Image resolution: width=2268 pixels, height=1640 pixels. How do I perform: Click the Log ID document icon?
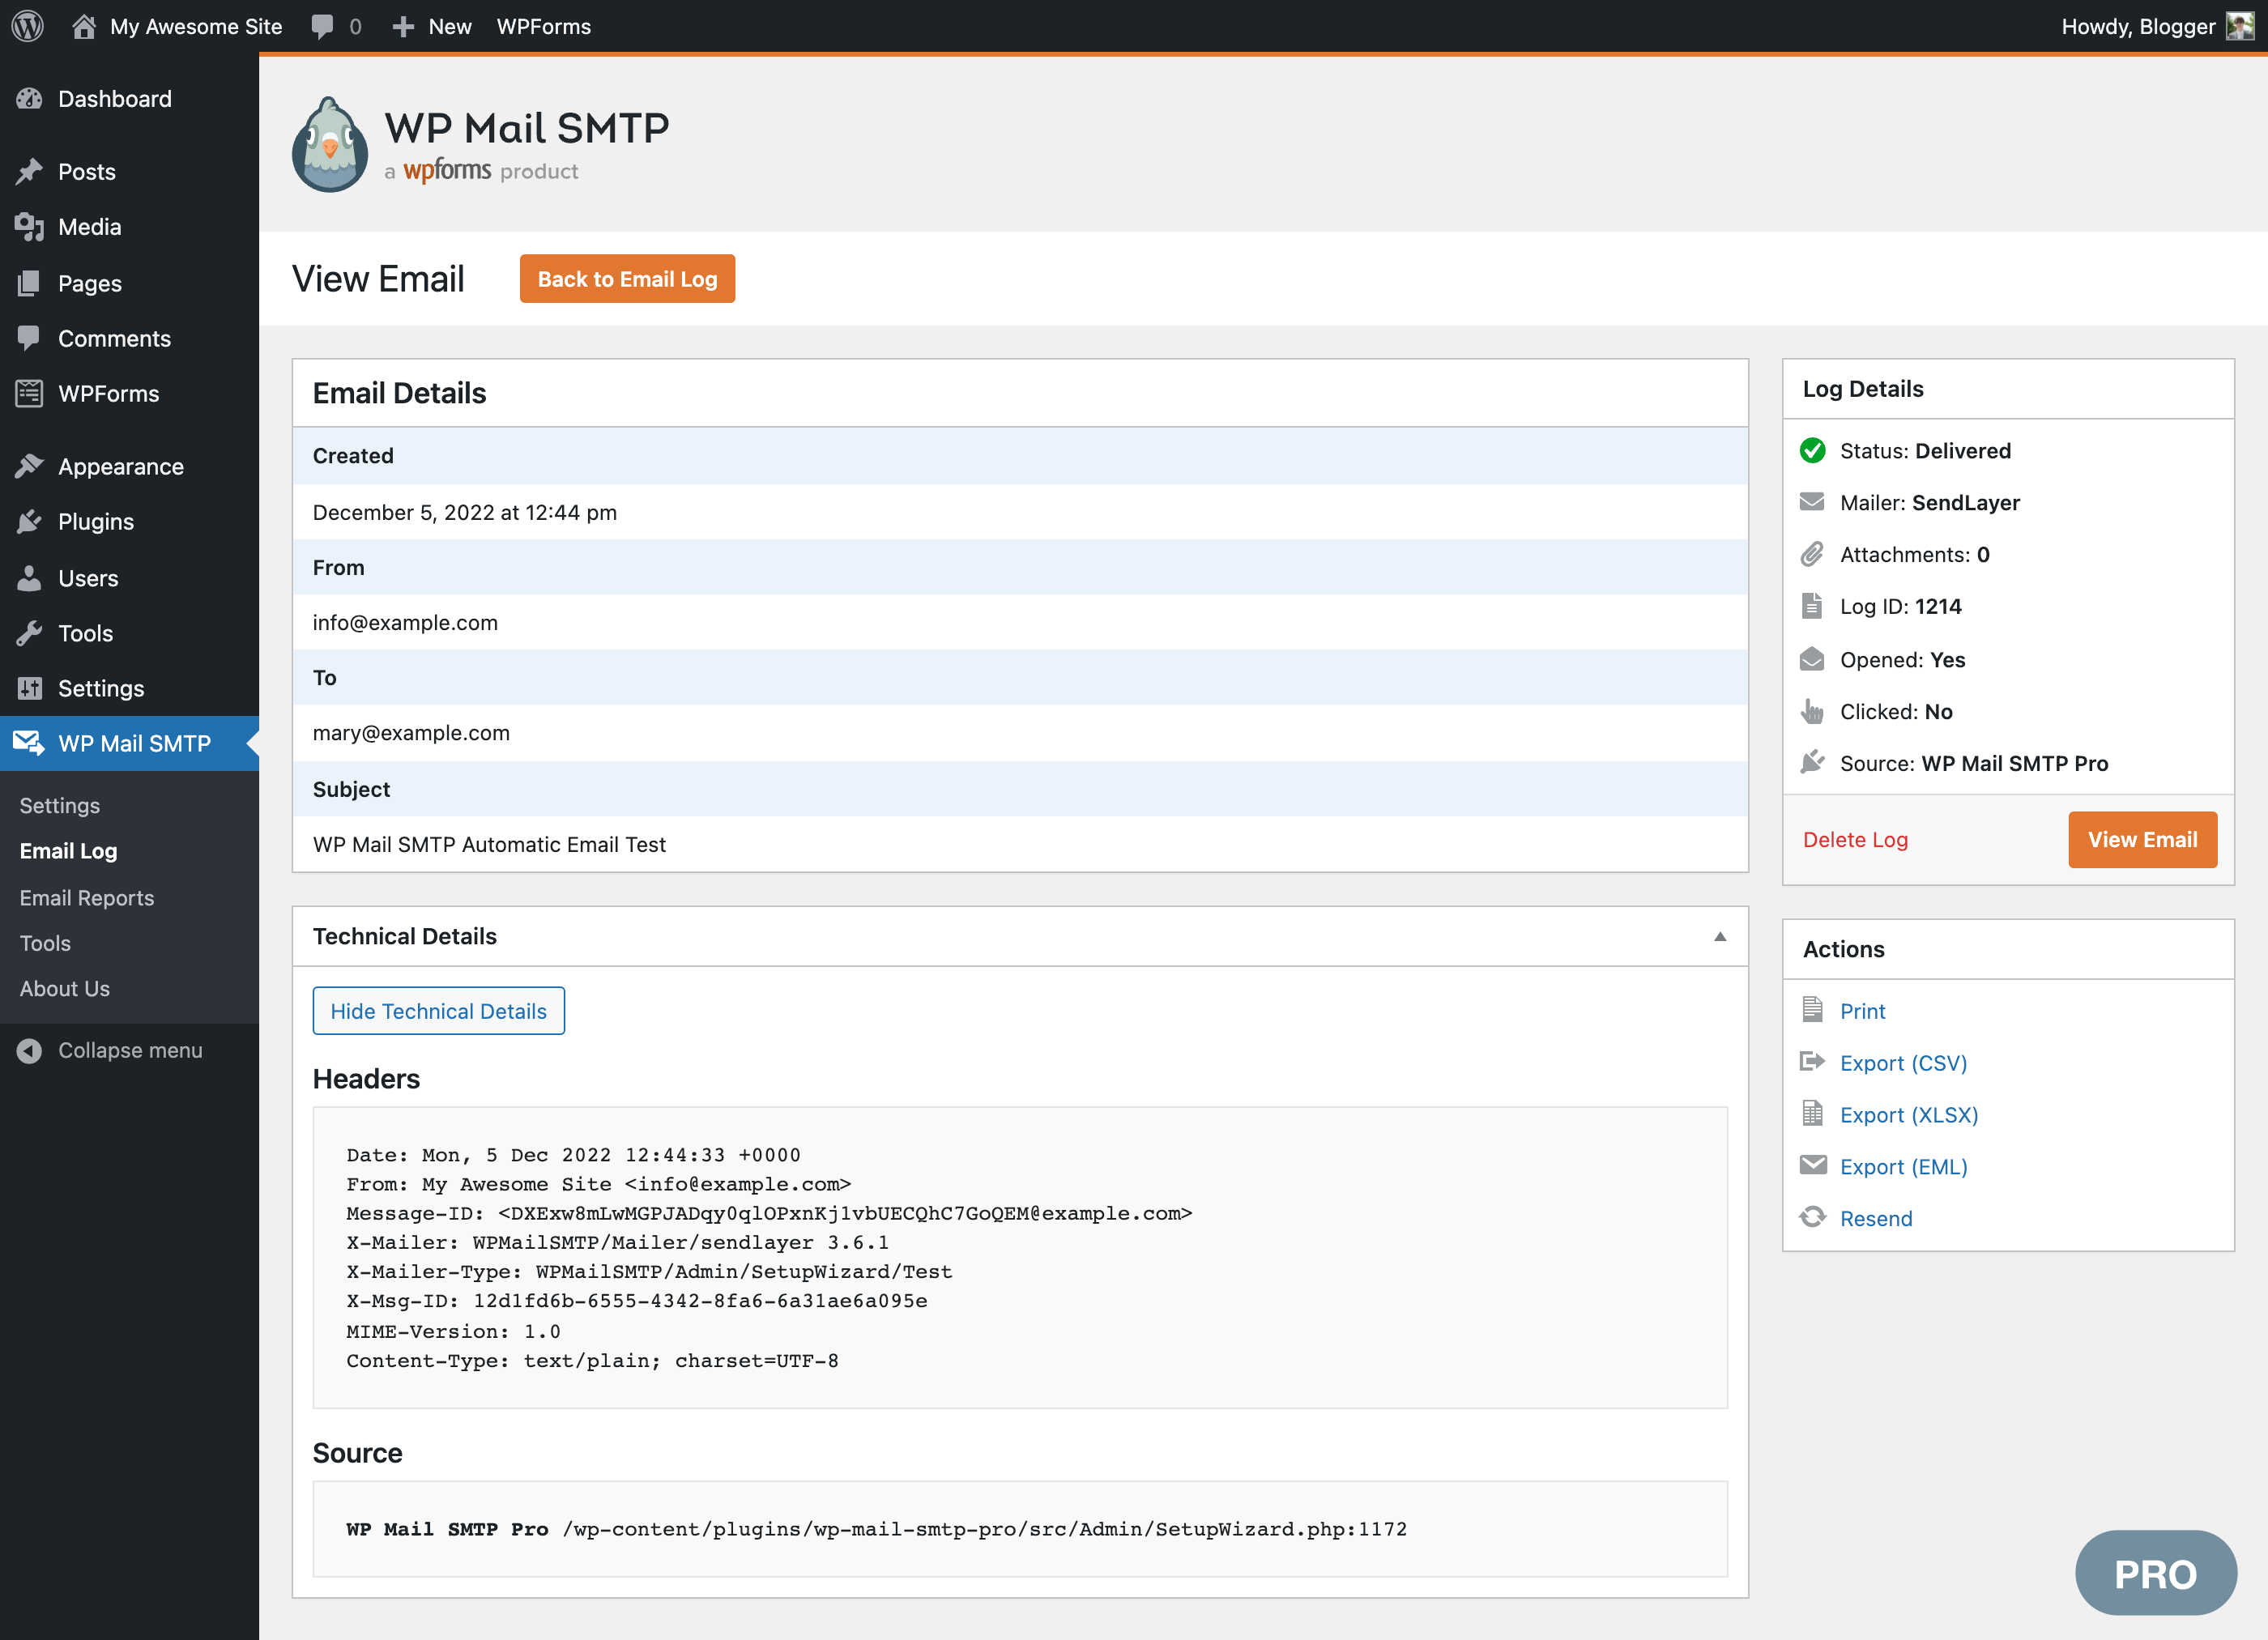[1814, 605]
